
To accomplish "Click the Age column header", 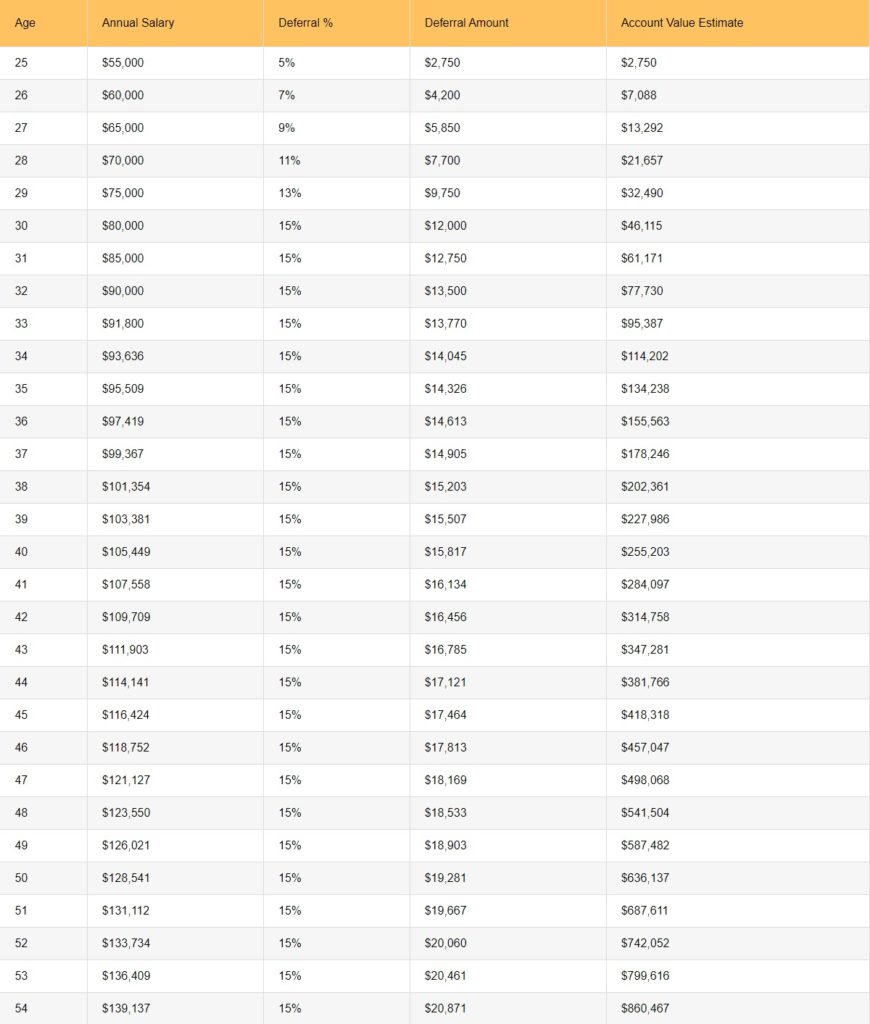I will (25, 23).
